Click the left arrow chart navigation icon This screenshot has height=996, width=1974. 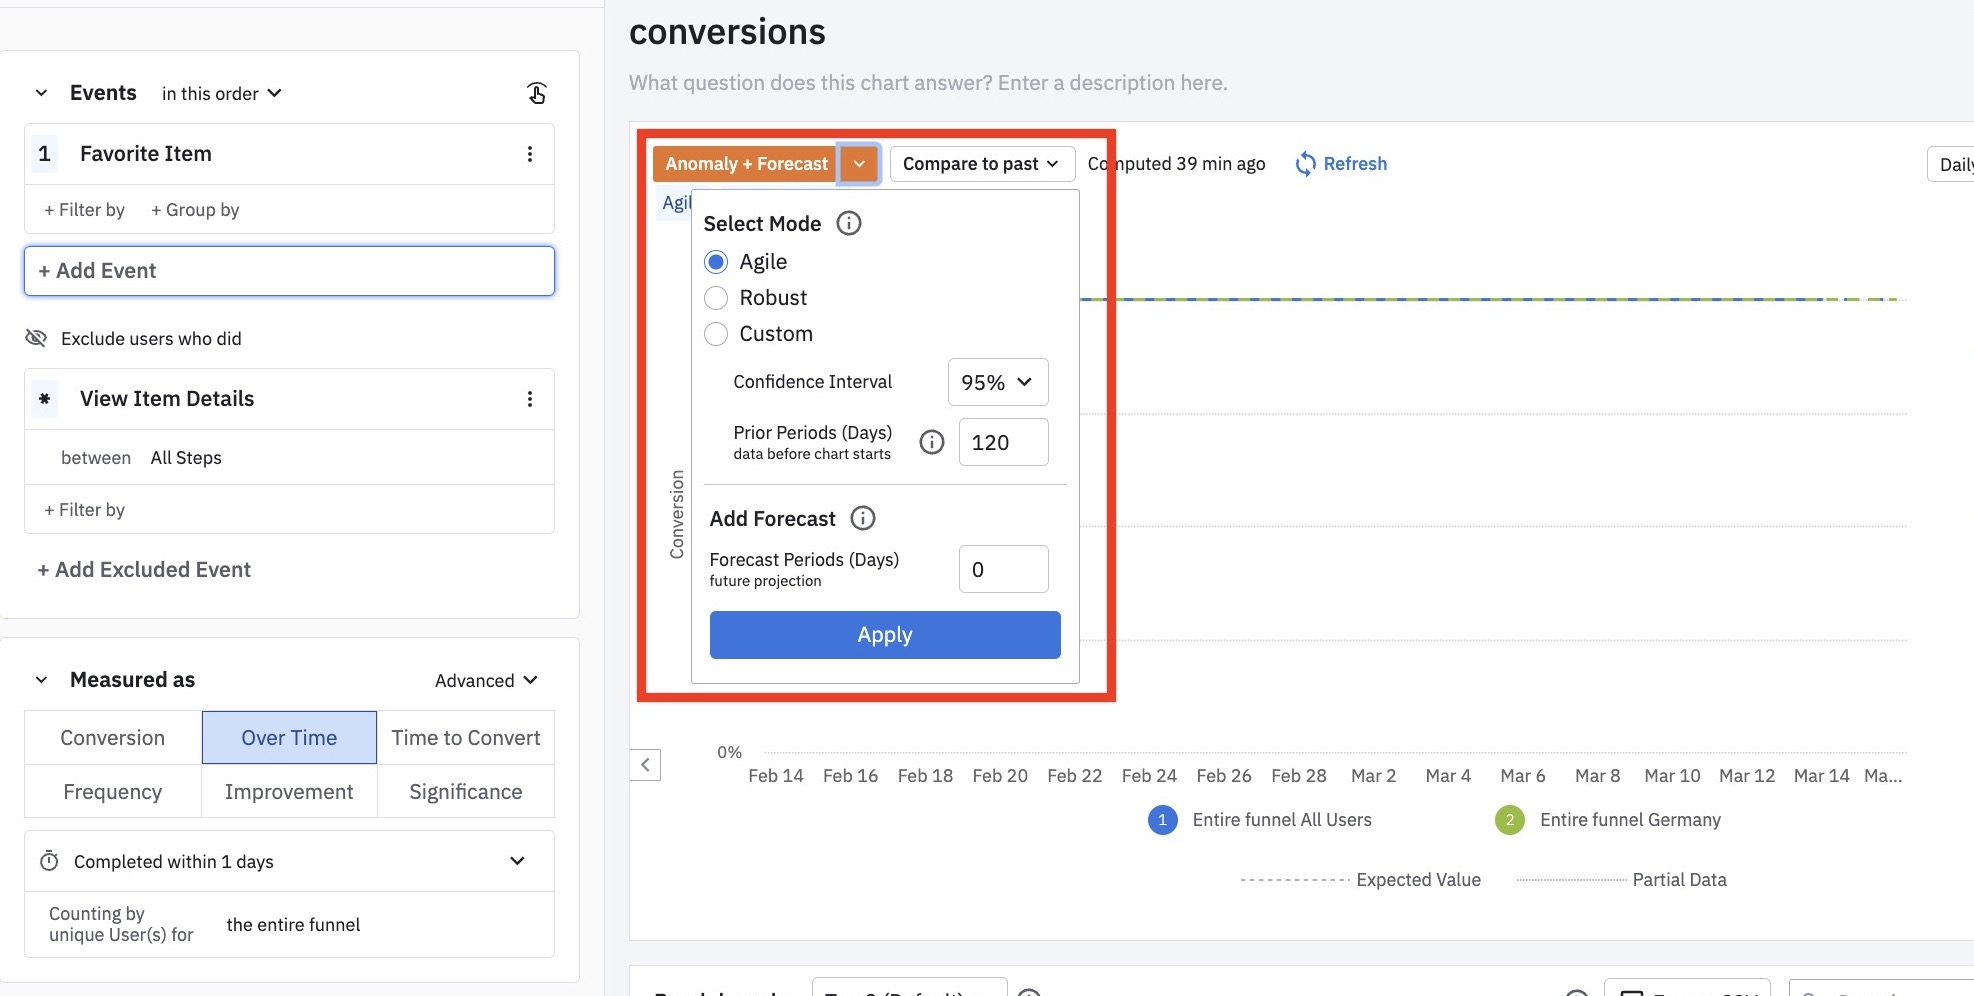tap(646, 765)
